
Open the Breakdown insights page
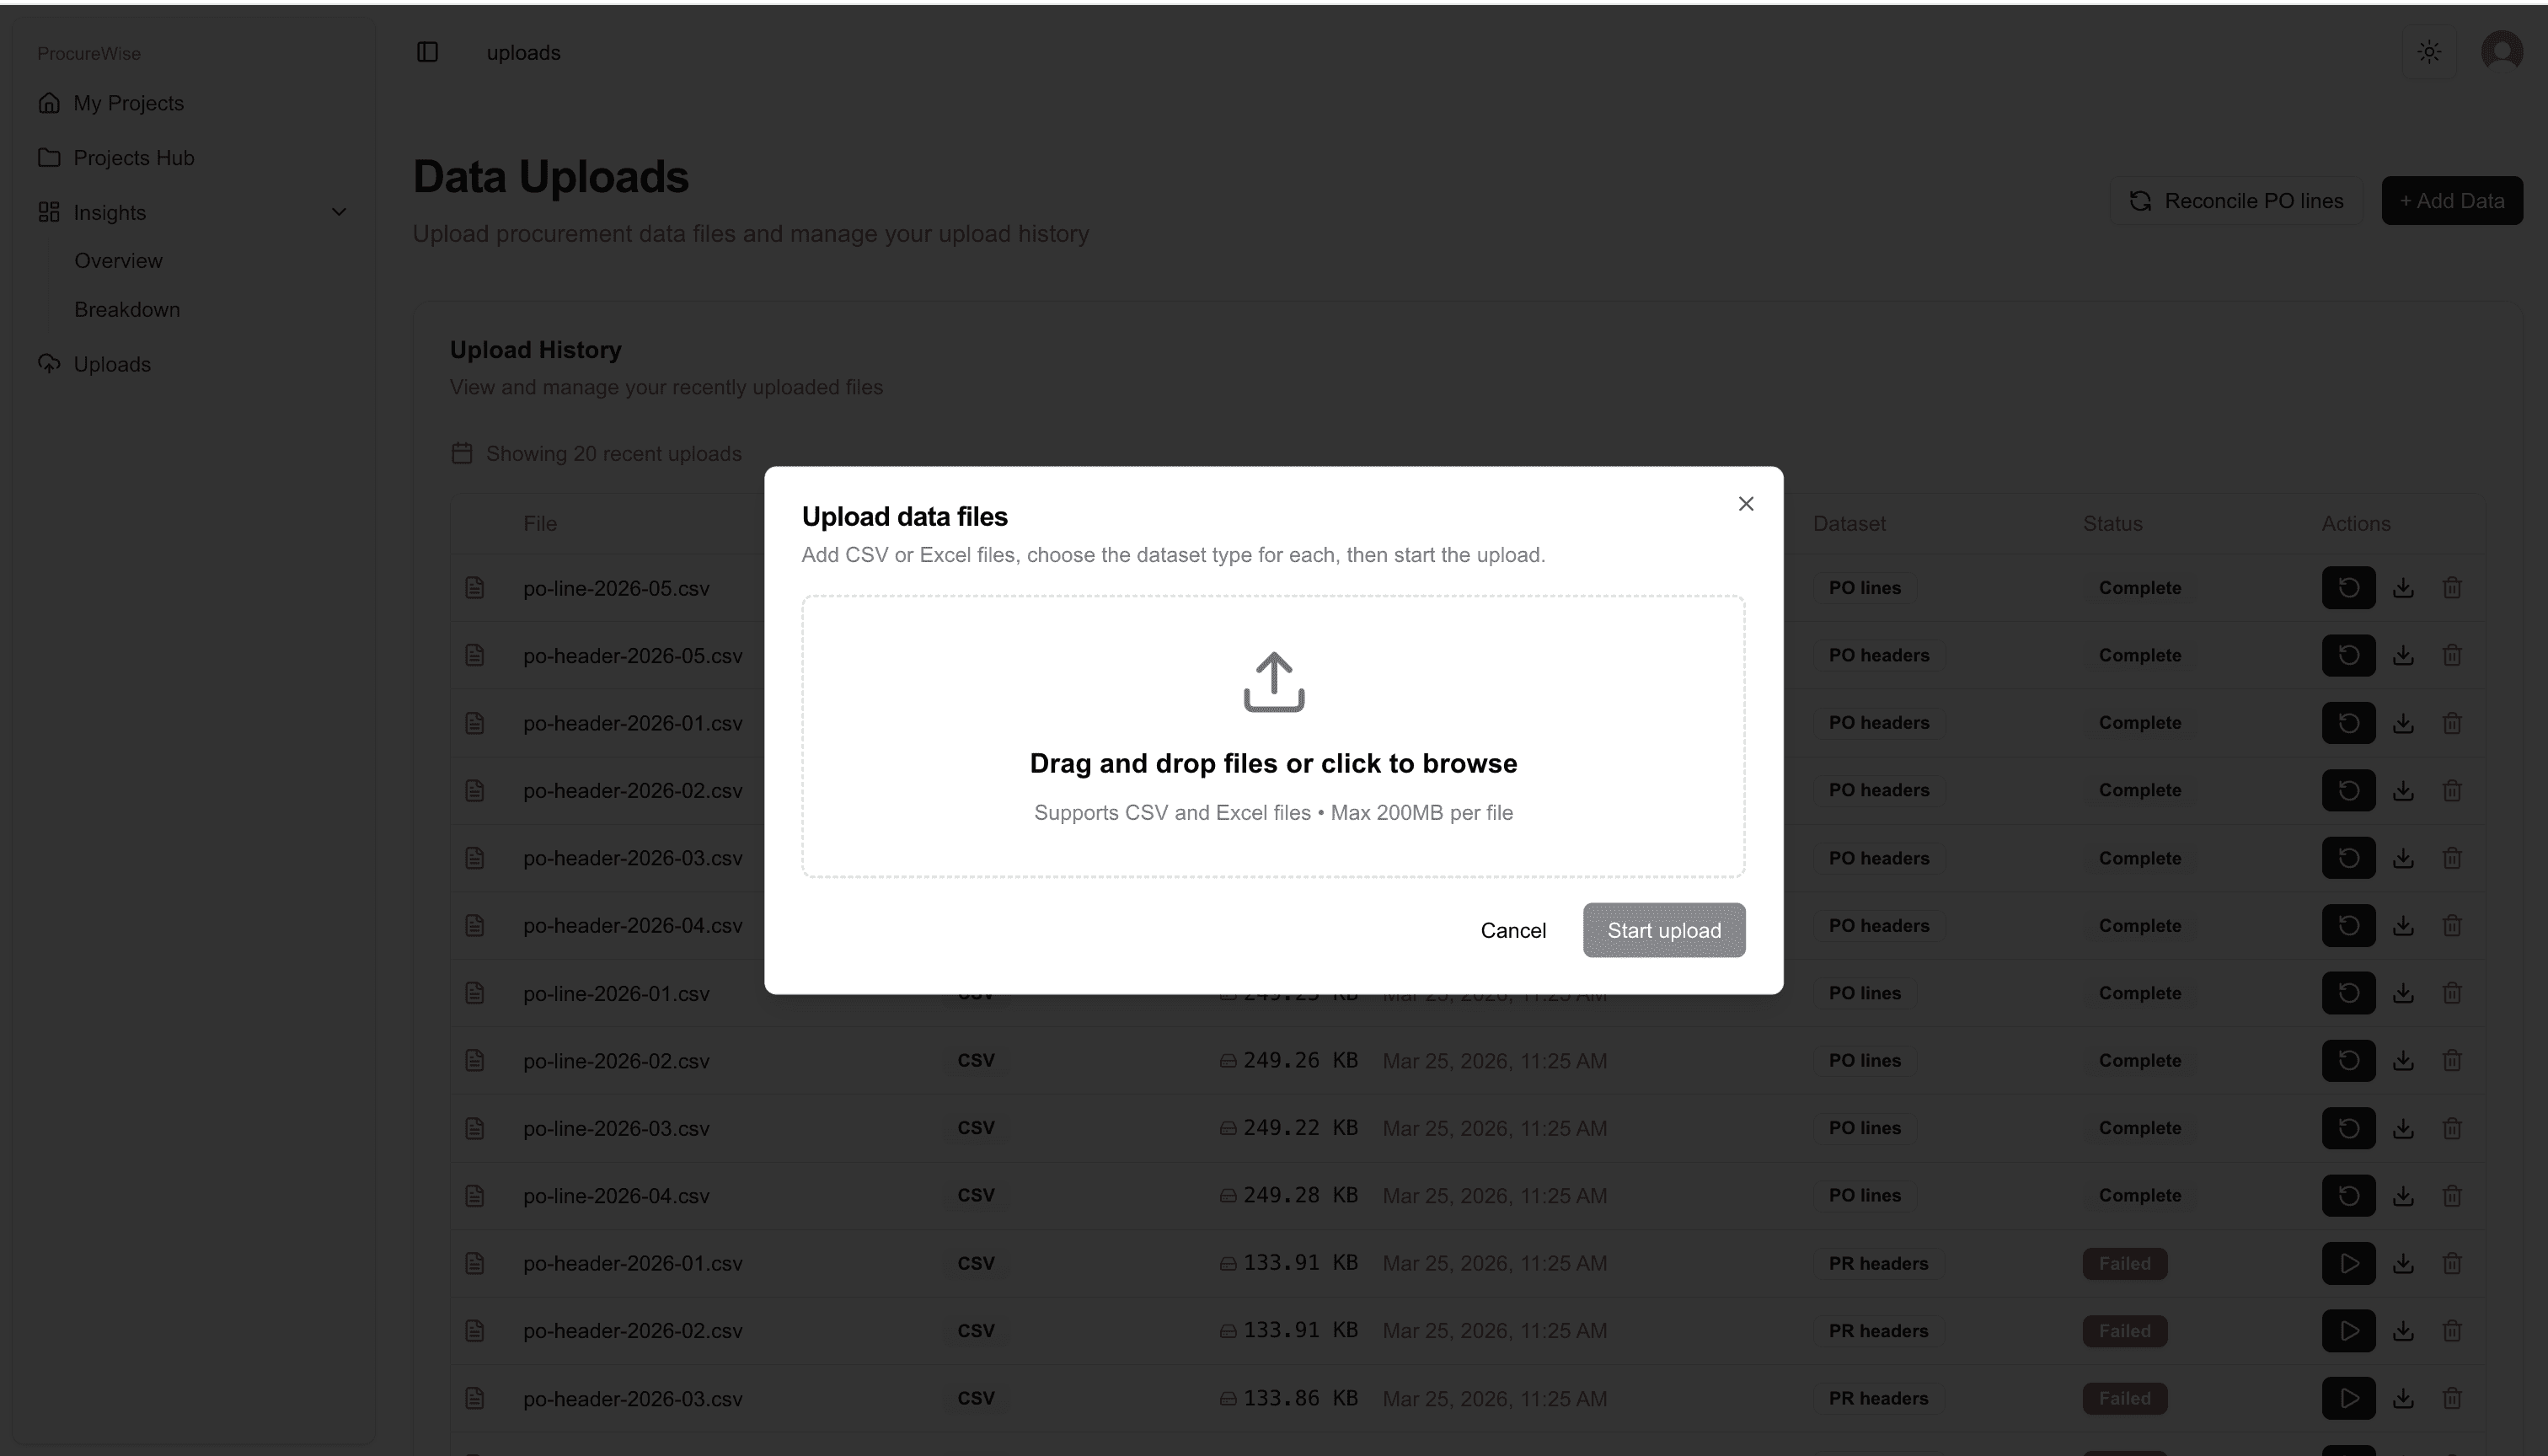tap(127, 310)
